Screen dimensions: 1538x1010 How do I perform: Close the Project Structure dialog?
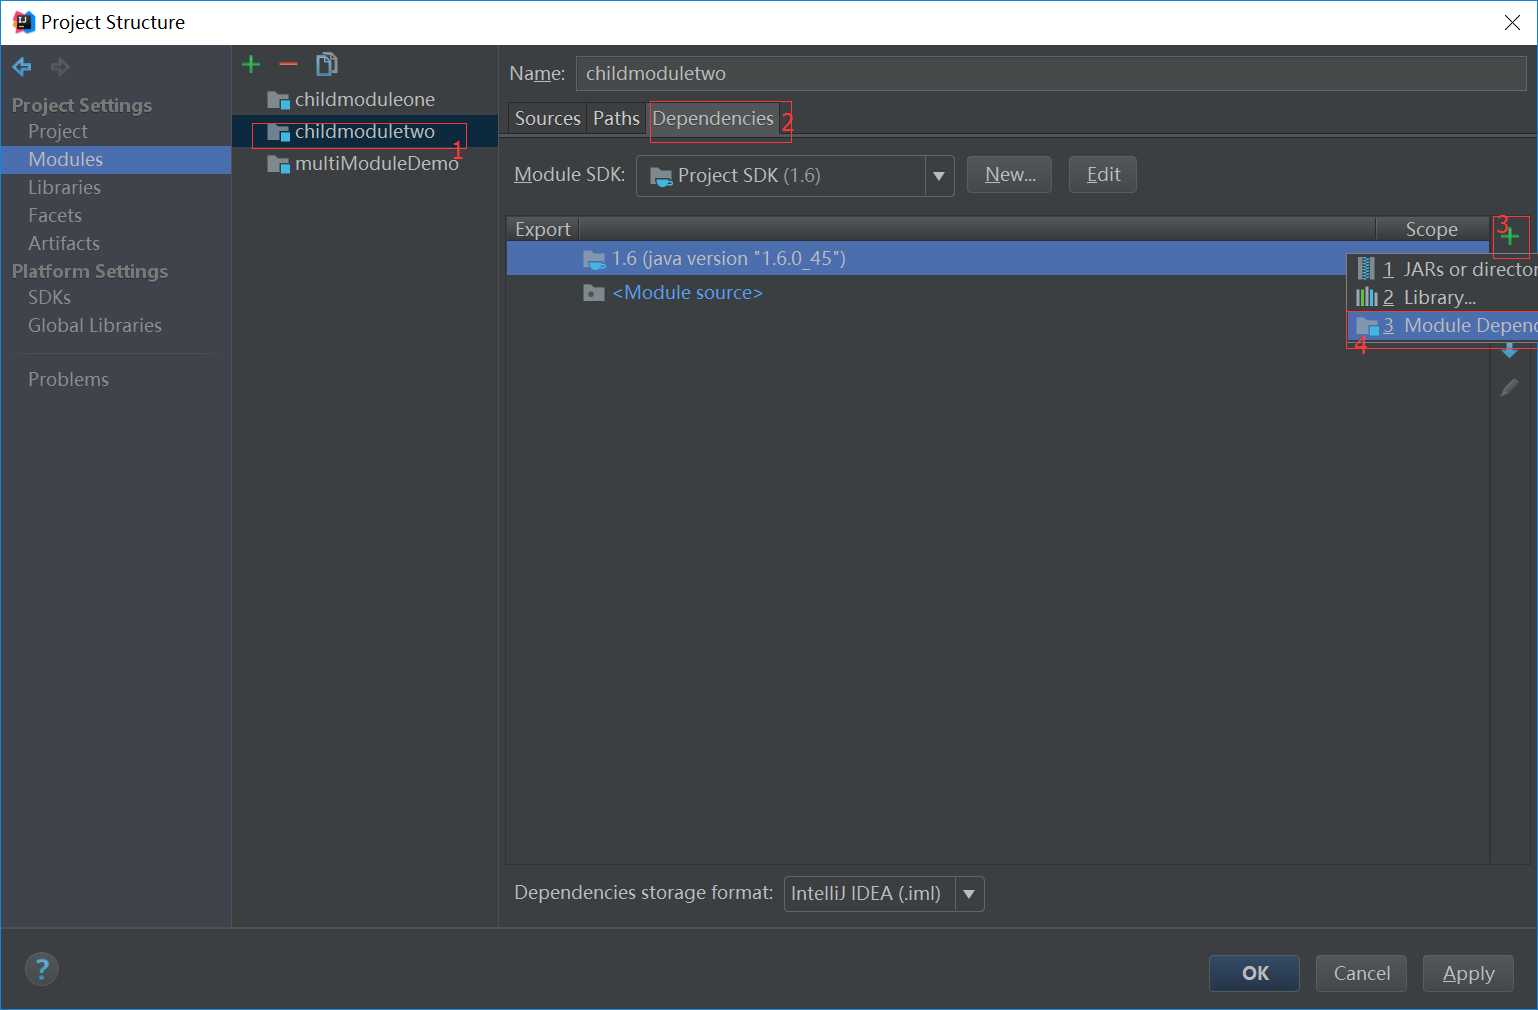[1512, 22]
